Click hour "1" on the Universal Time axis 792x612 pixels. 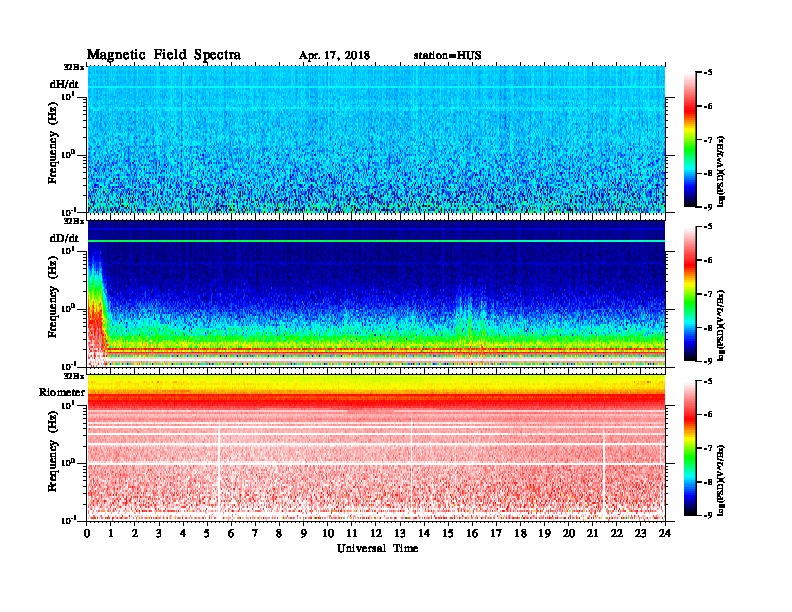(111, 534)
